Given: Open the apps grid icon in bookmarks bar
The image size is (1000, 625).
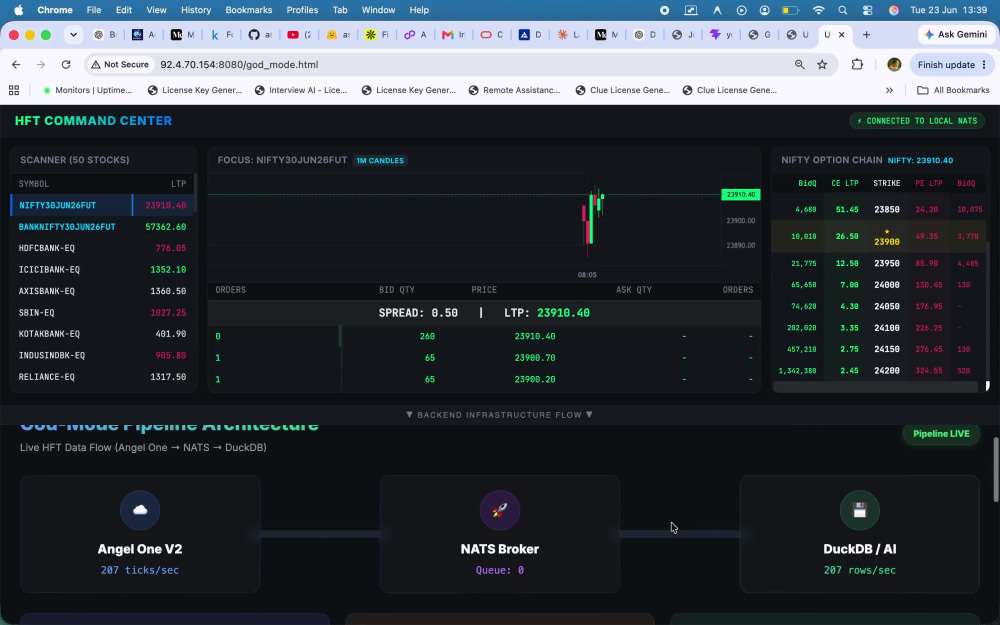Looking at the screenshot, I should [14, 90].
